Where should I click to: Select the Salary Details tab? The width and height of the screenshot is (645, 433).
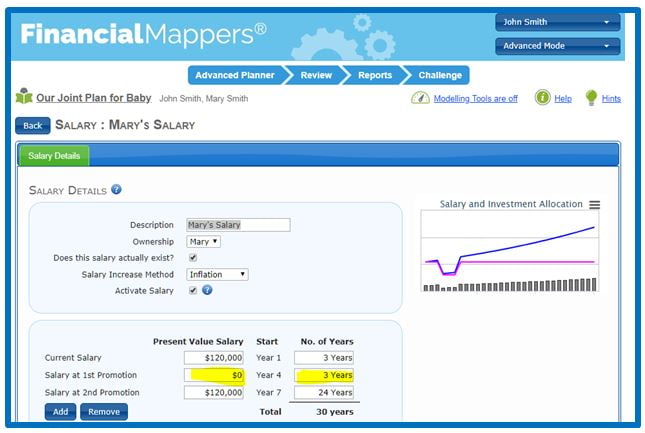coord(54,156)
